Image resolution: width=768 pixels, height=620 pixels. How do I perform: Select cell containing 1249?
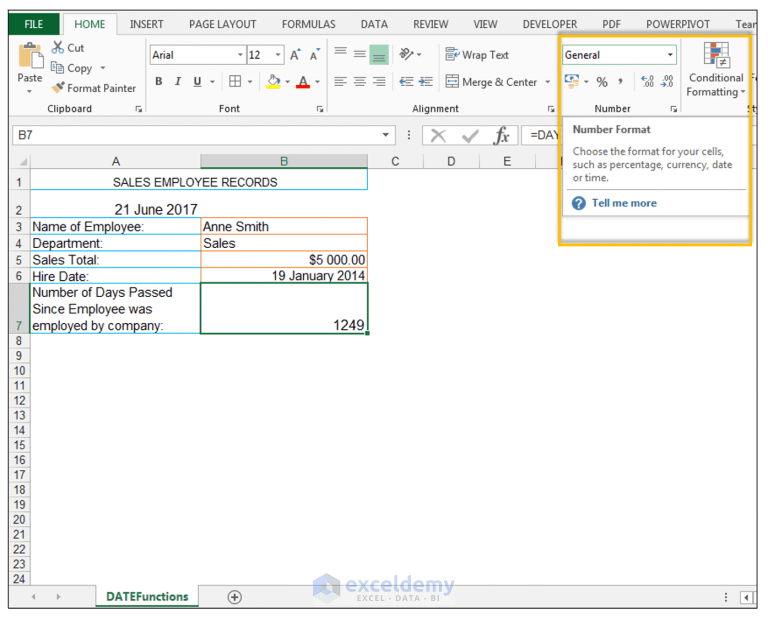284,309
